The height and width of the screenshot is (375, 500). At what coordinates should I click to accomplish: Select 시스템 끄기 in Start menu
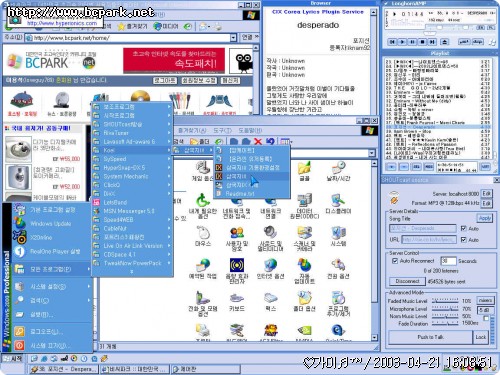coord(52,346)
